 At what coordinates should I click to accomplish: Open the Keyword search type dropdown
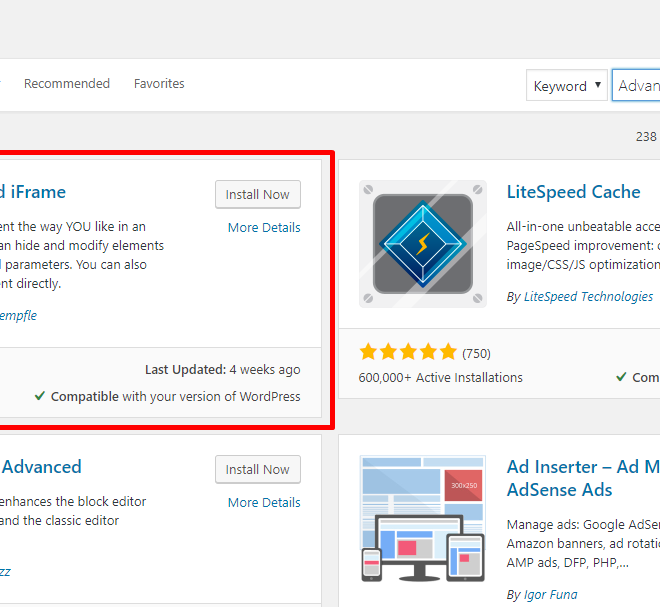coord(567,85)
